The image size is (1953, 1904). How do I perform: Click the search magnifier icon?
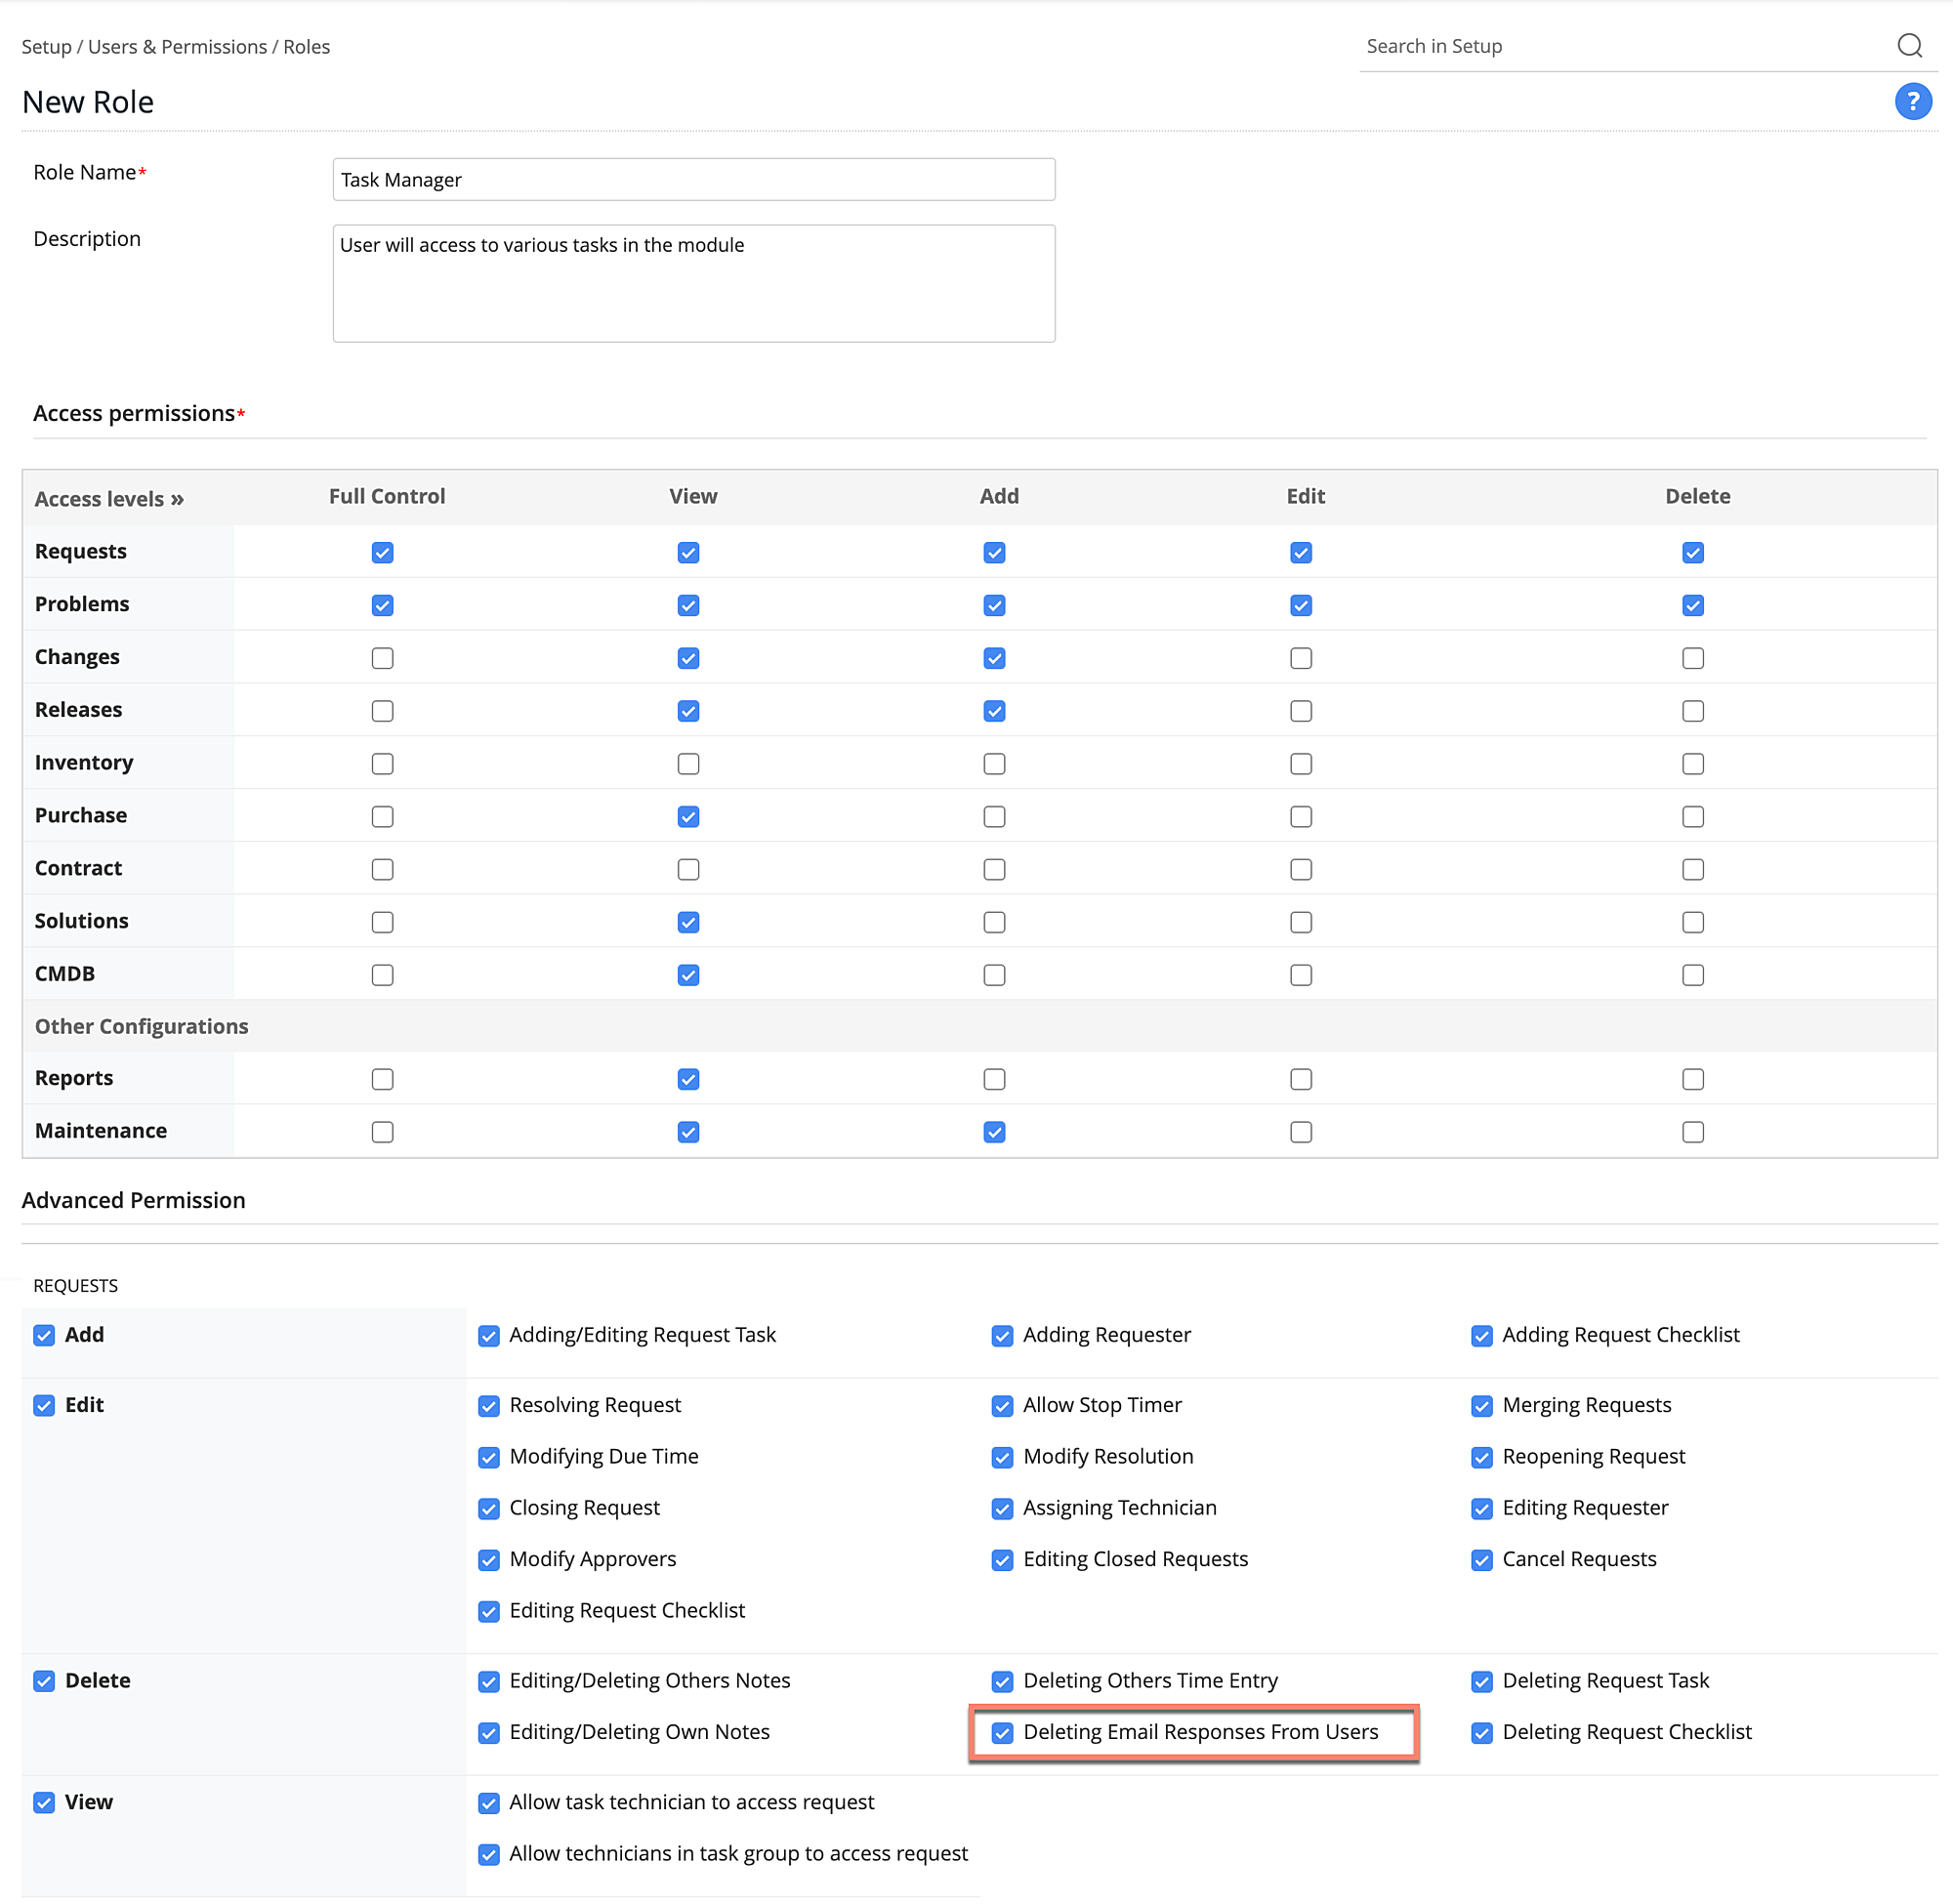pyautogui.click(x=1911, y=45)
